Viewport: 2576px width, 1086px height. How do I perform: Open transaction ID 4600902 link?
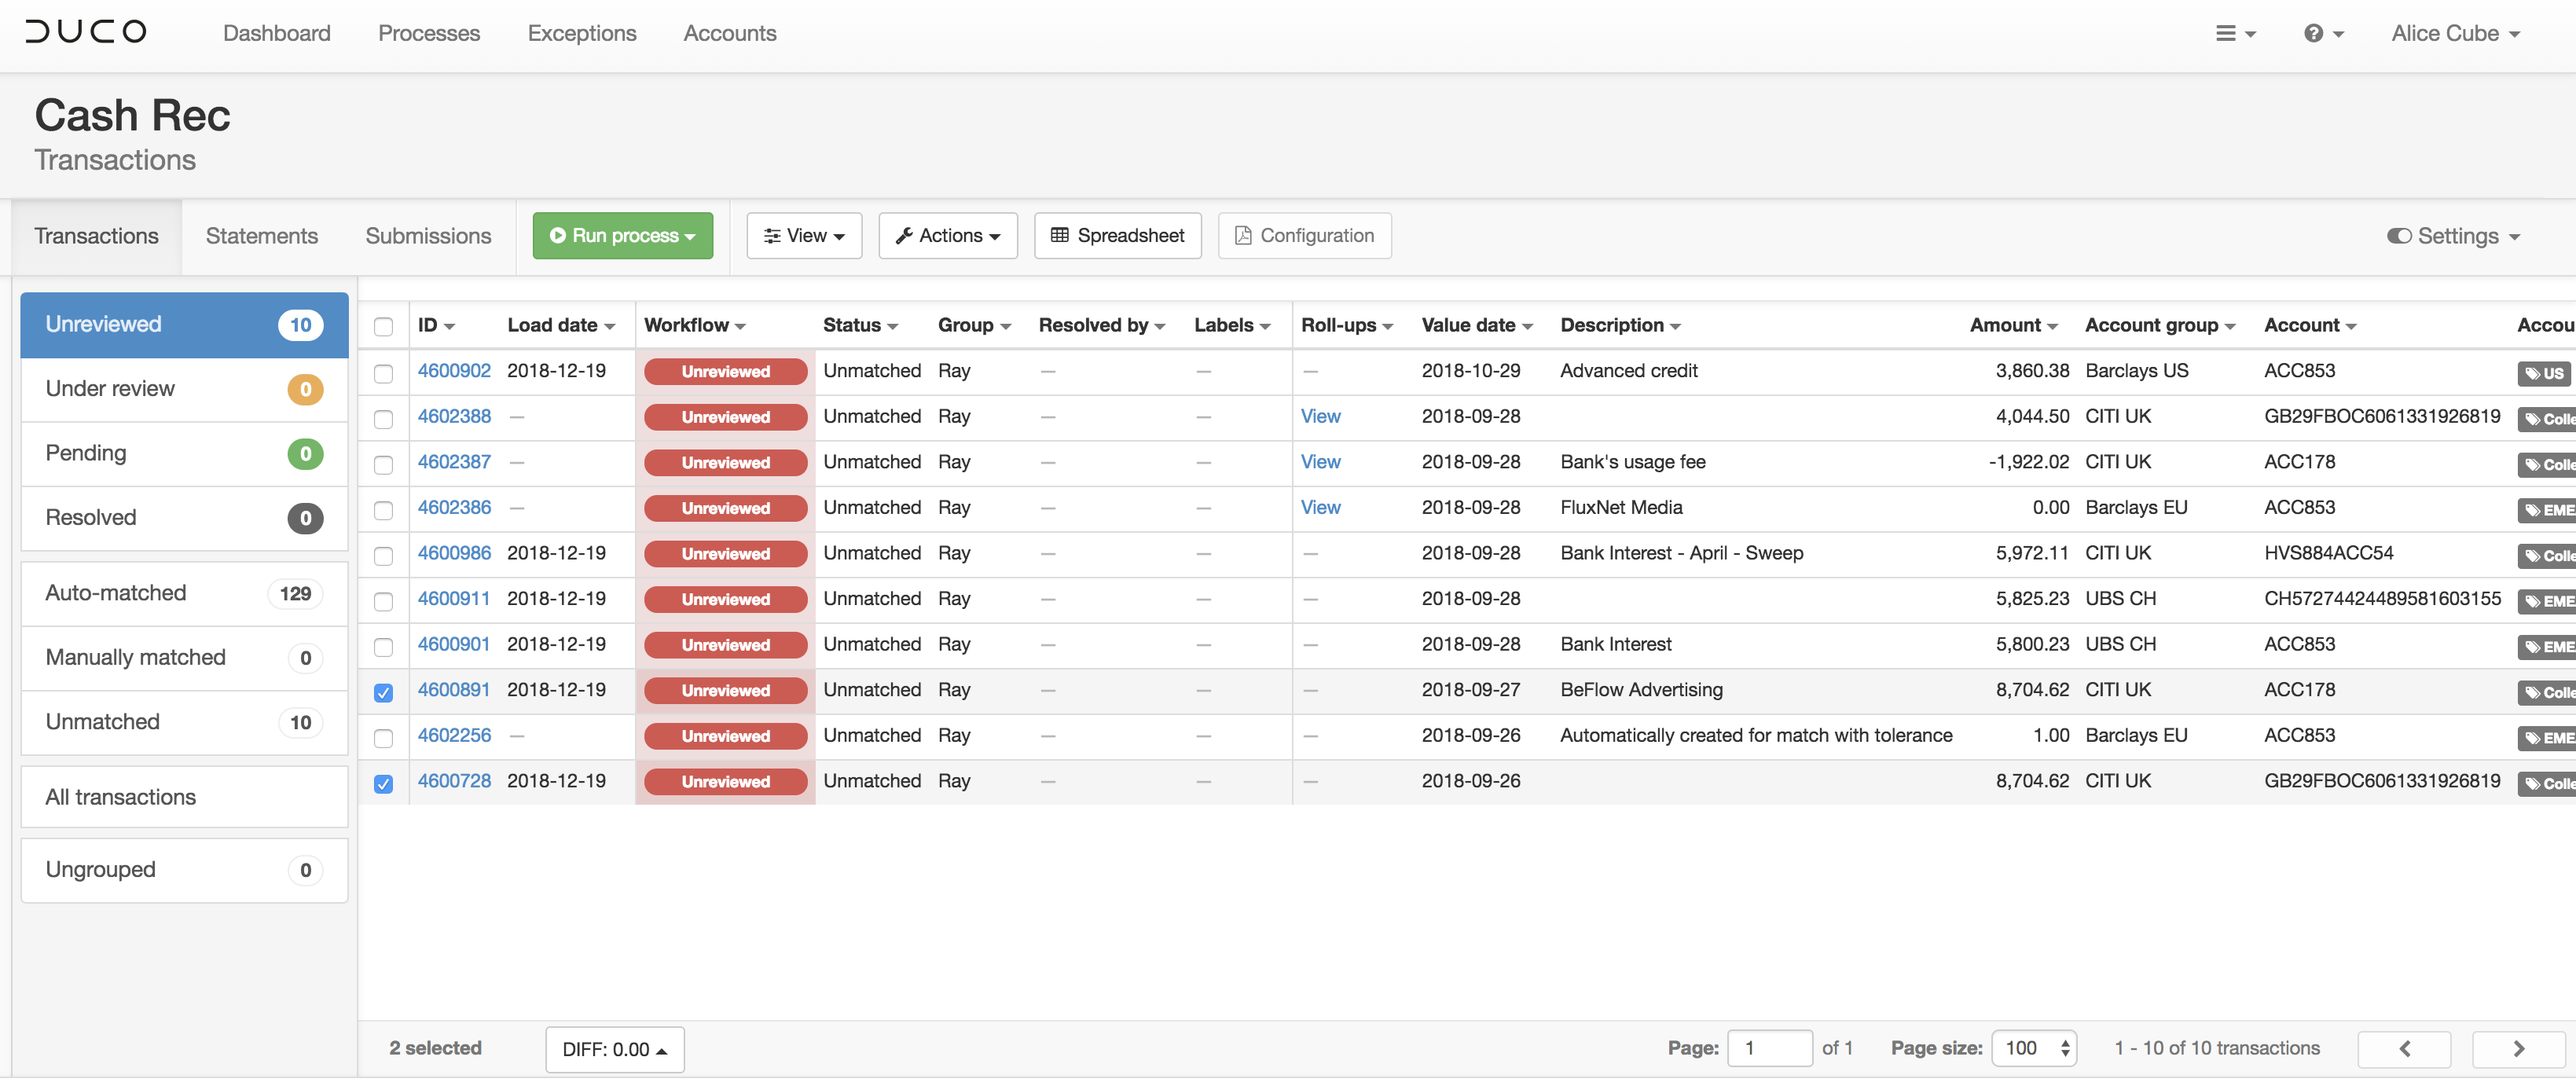coord(454,371)
